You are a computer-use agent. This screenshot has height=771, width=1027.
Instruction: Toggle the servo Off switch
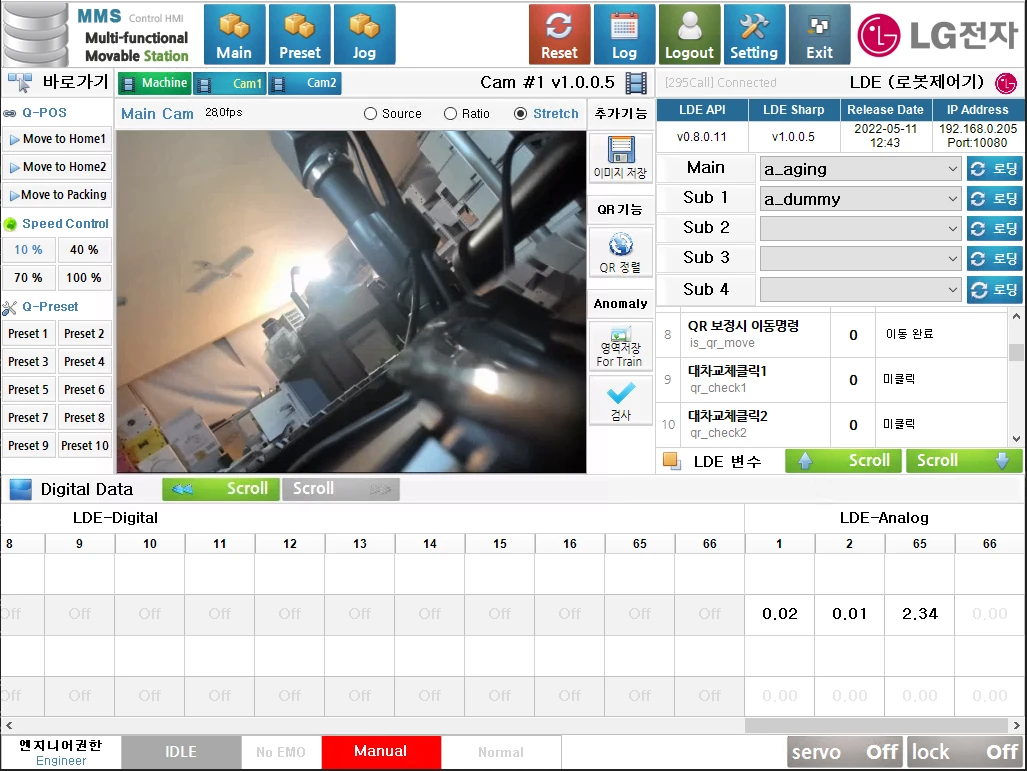point(845,752)
